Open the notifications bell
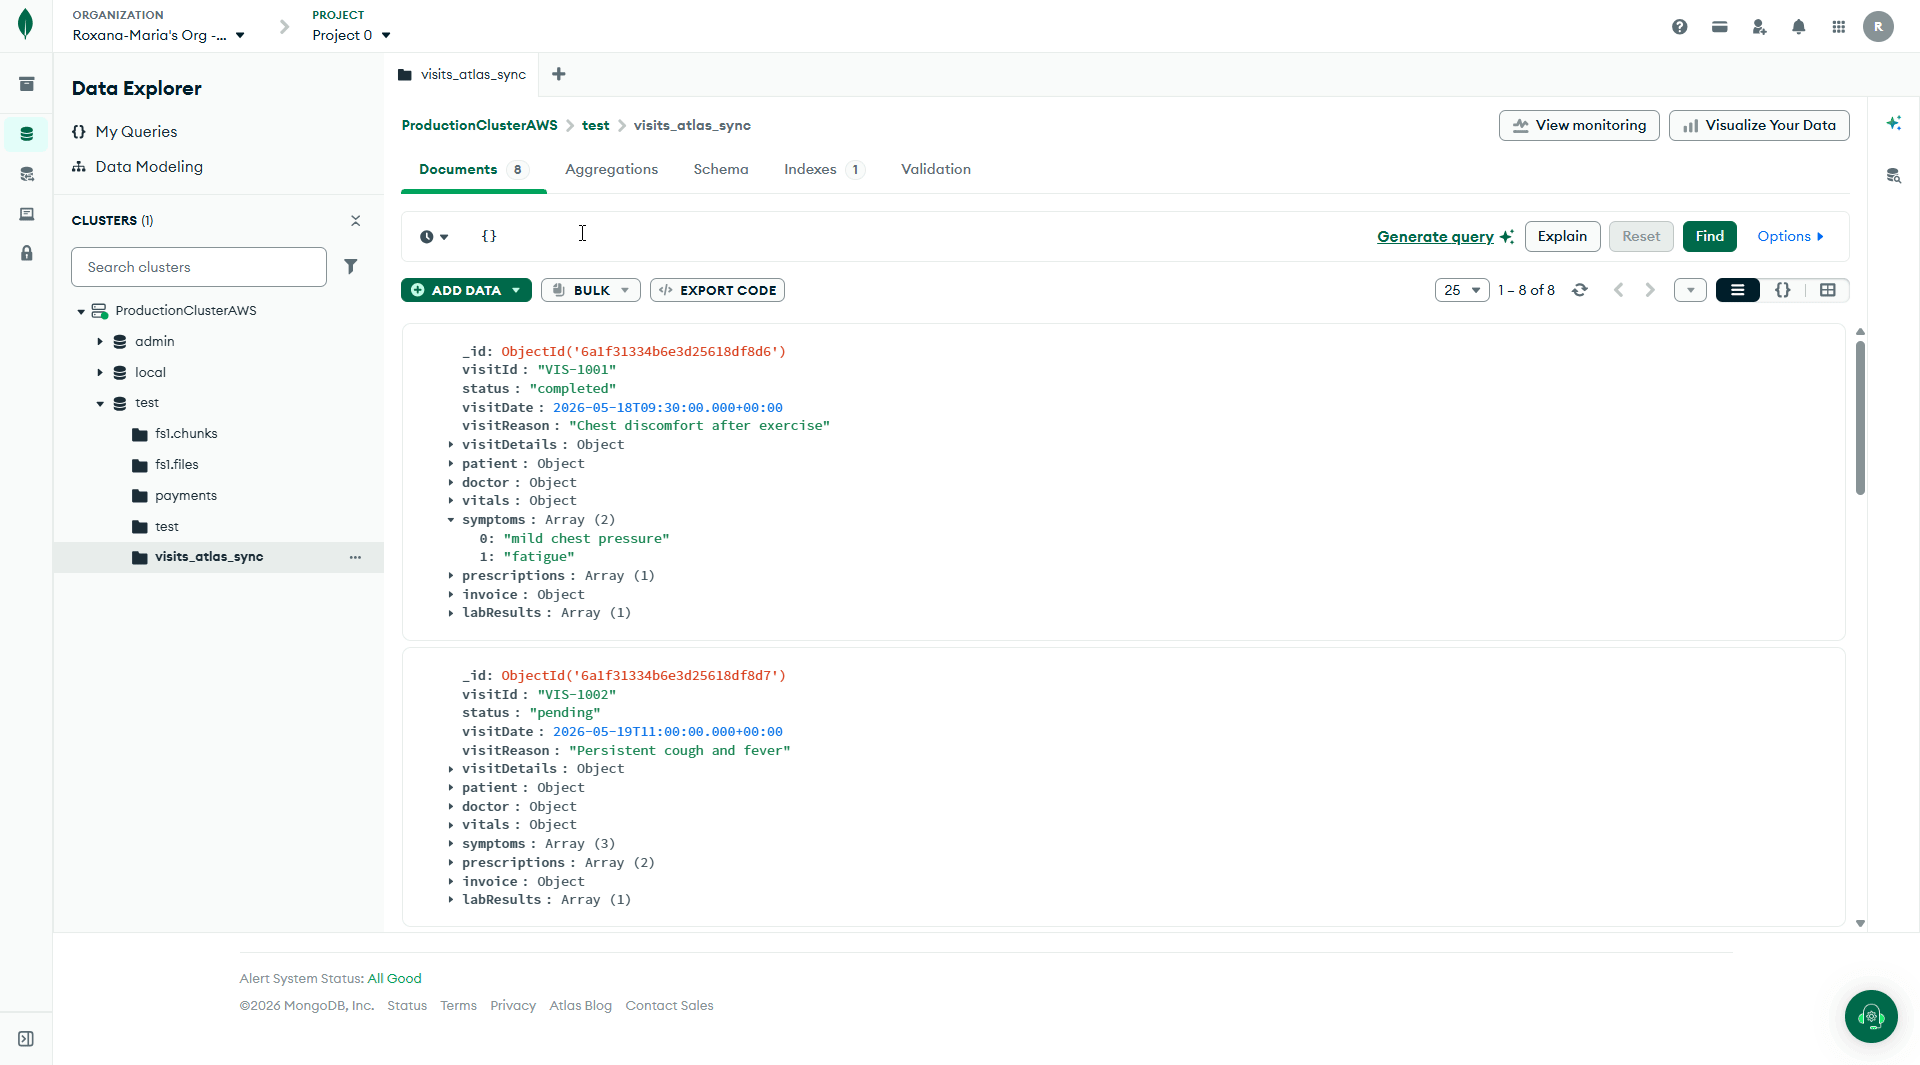This screenshot has width=1920, height=1065. 1798,27
